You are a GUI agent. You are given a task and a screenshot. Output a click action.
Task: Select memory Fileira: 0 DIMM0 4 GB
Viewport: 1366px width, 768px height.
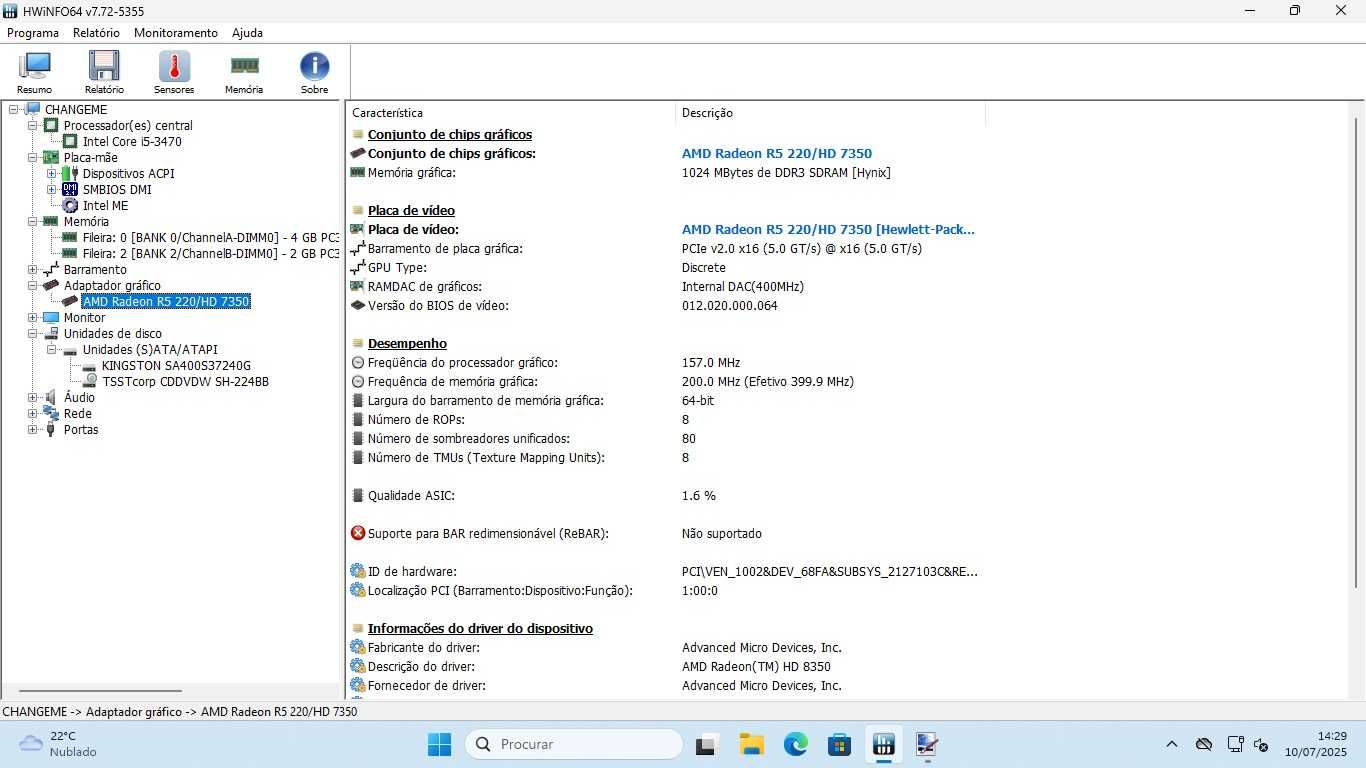[210, 238]
